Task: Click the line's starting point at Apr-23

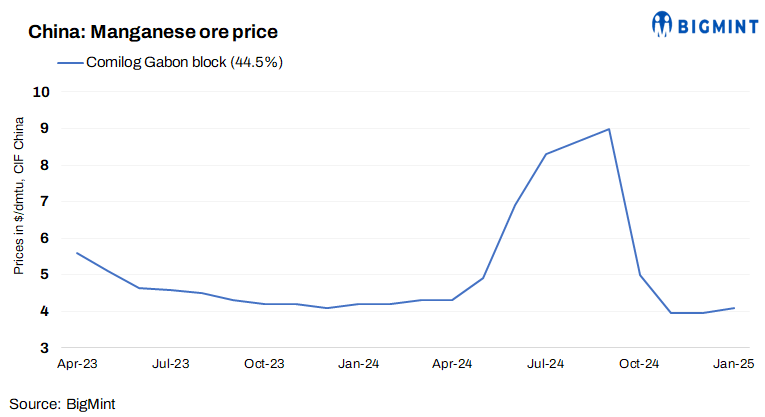Action: (x=77, y=253)
